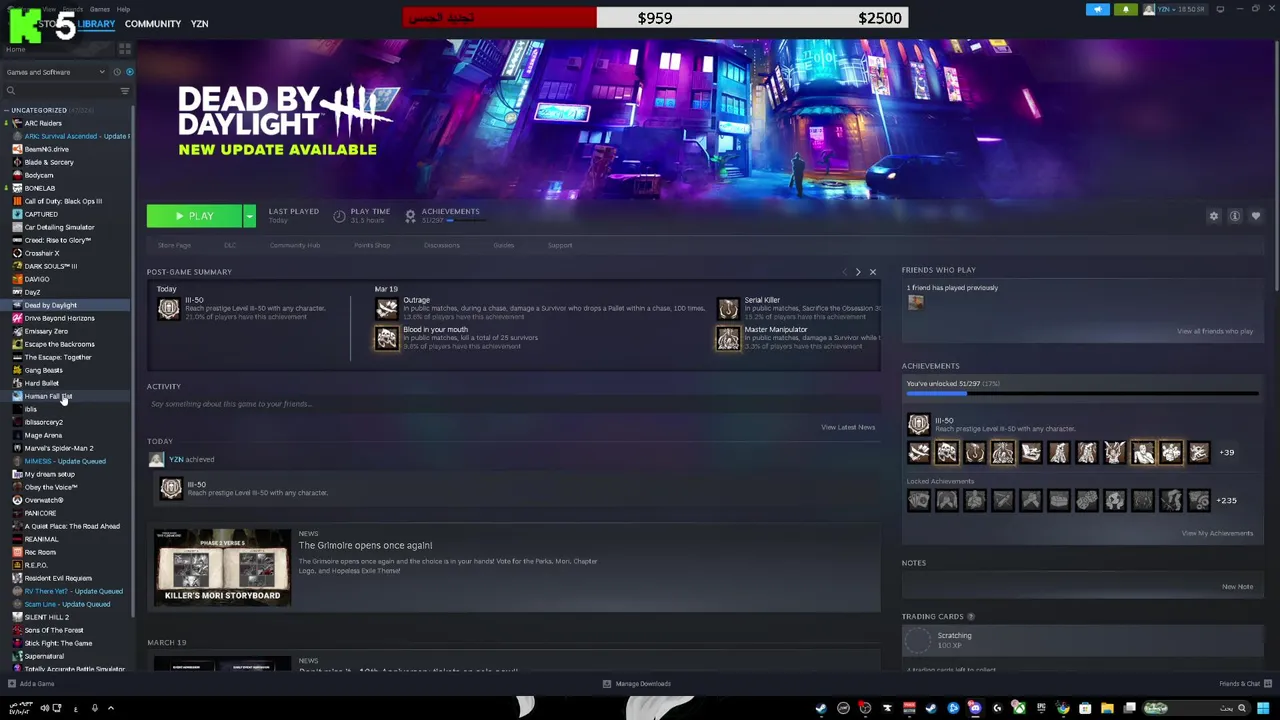
Task: Open File Explorer in taskbar
Action: [1107, 708]
